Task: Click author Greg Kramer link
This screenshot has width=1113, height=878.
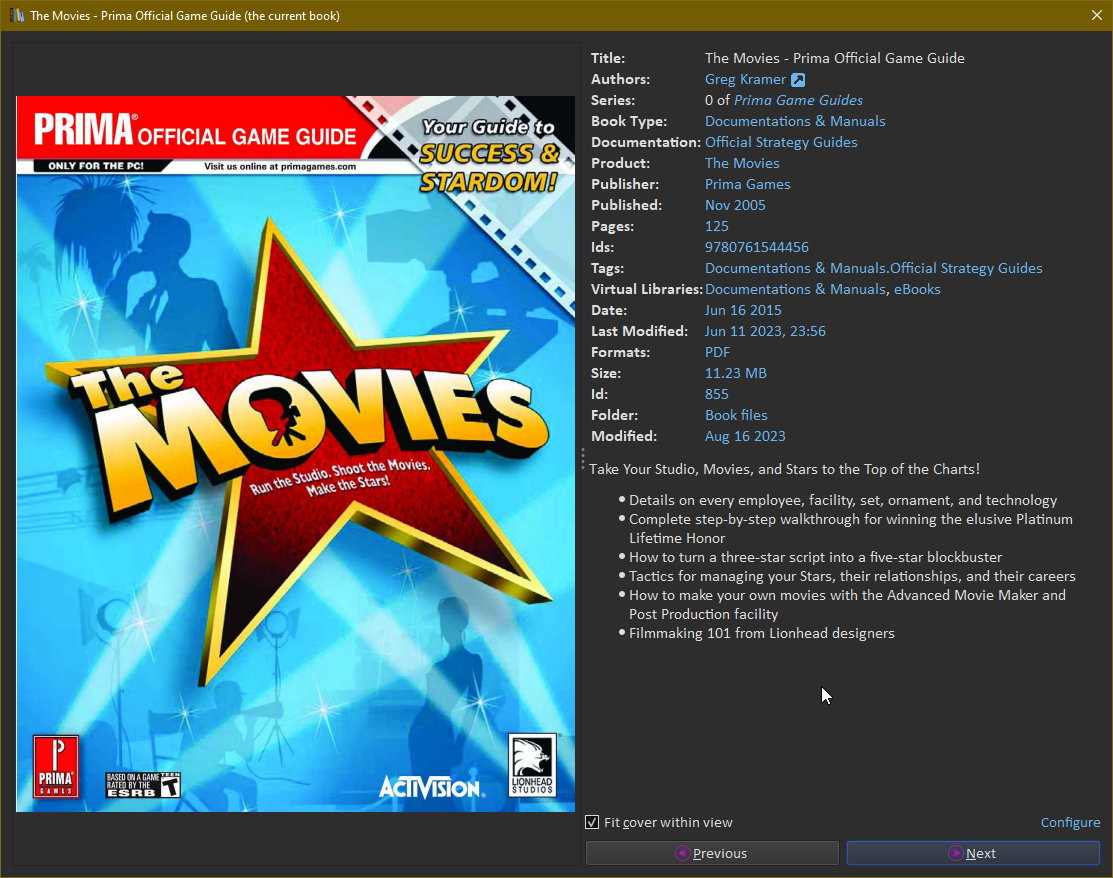Action: click(x=745, y=79)
